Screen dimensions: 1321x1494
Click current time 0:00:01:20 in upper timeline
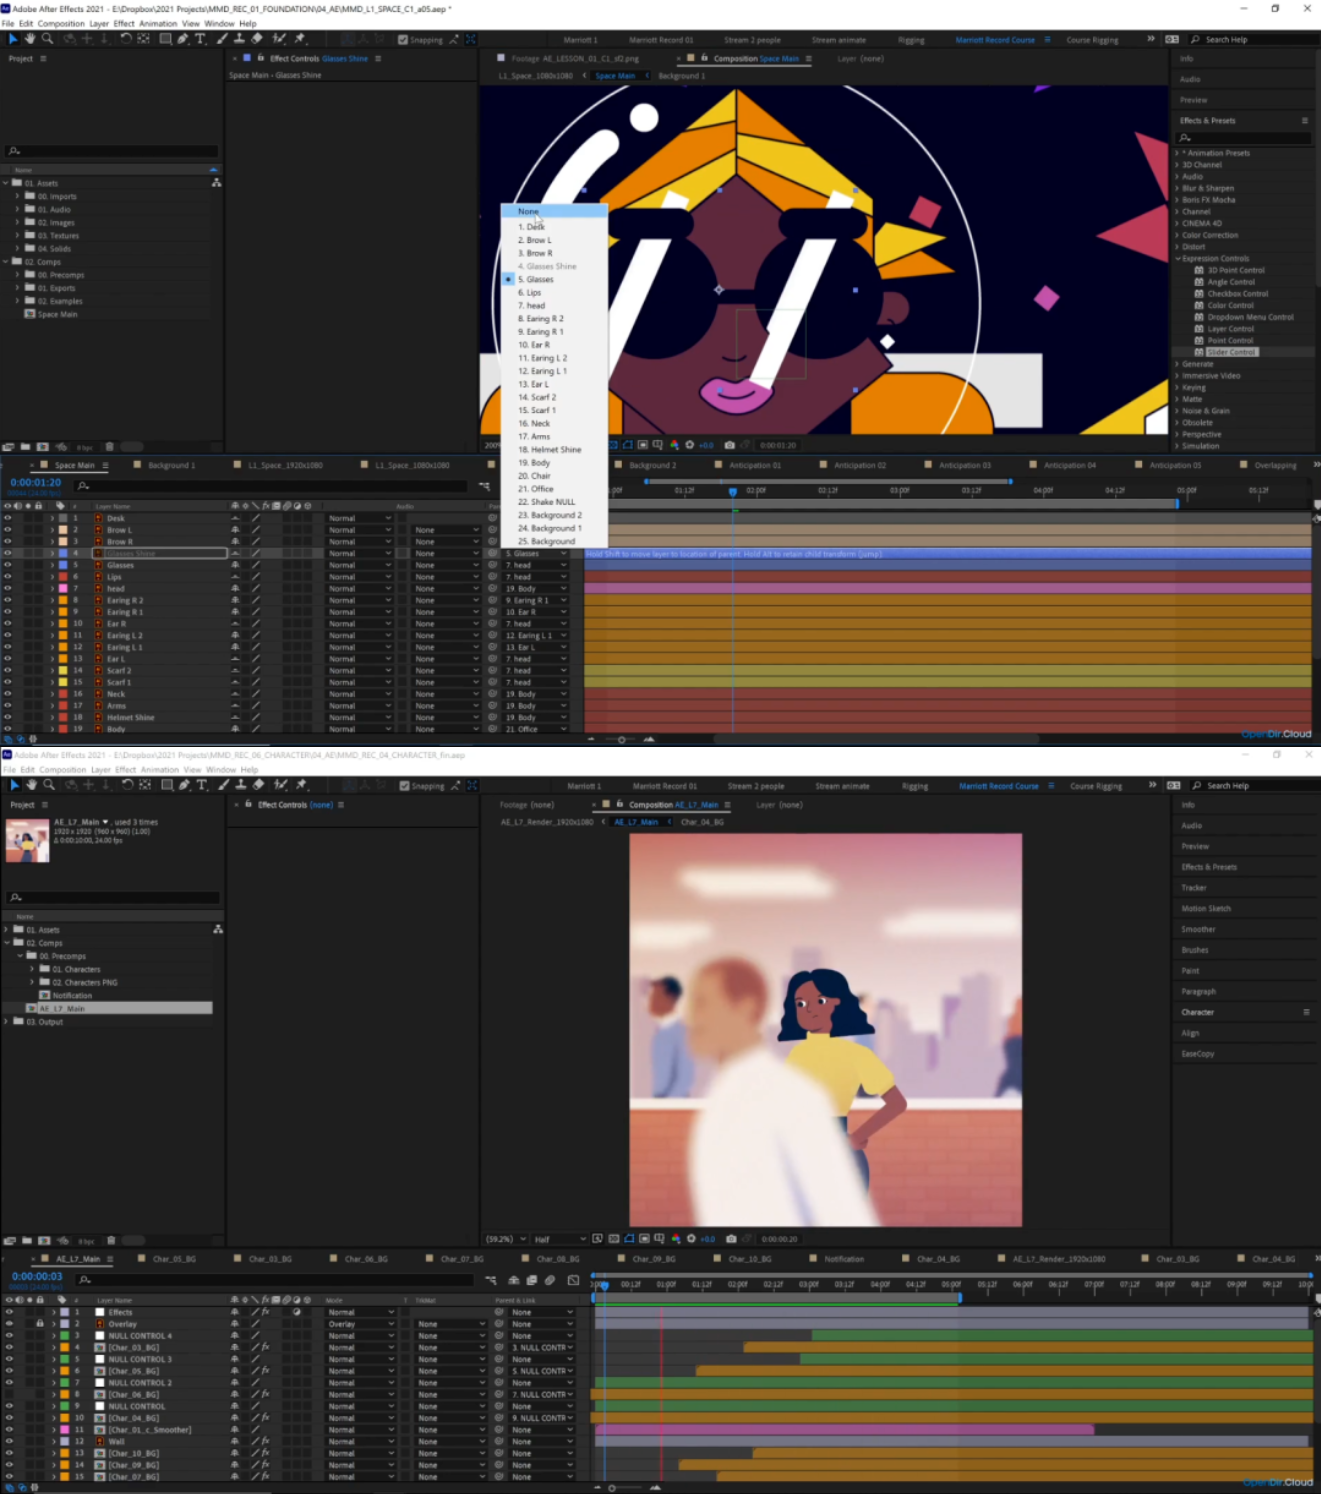35,482
